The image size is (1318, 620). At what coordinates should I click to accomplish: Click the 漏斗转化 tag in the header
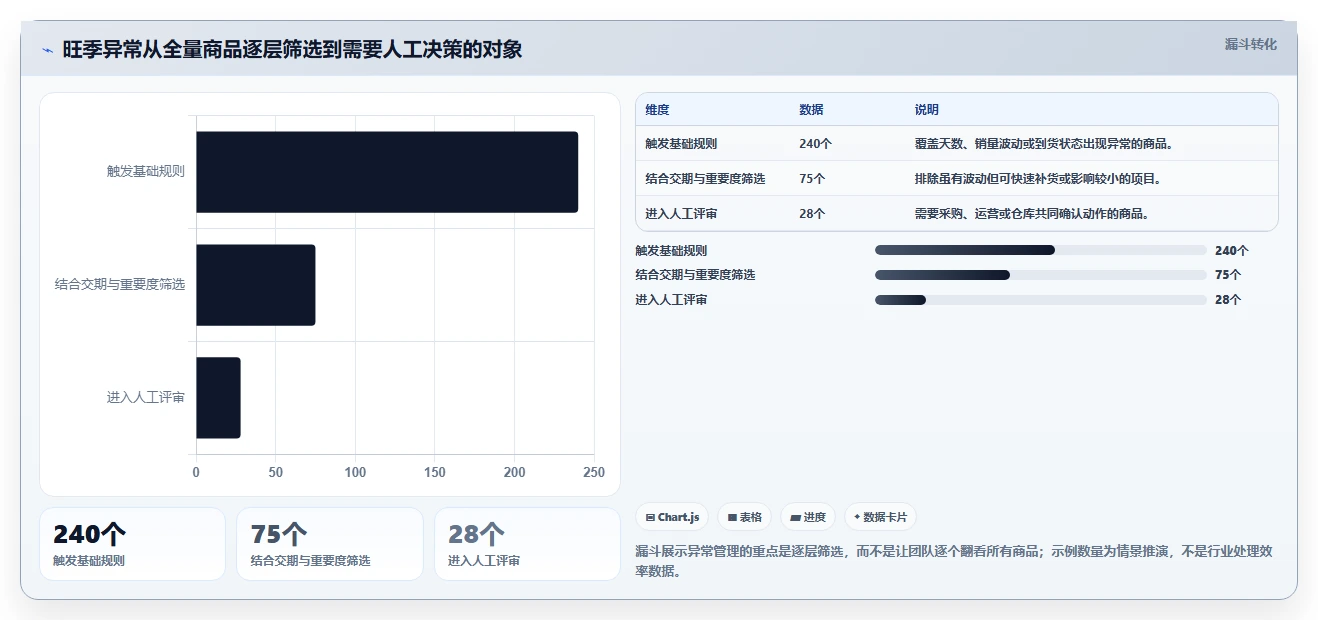pos(1250,44)
